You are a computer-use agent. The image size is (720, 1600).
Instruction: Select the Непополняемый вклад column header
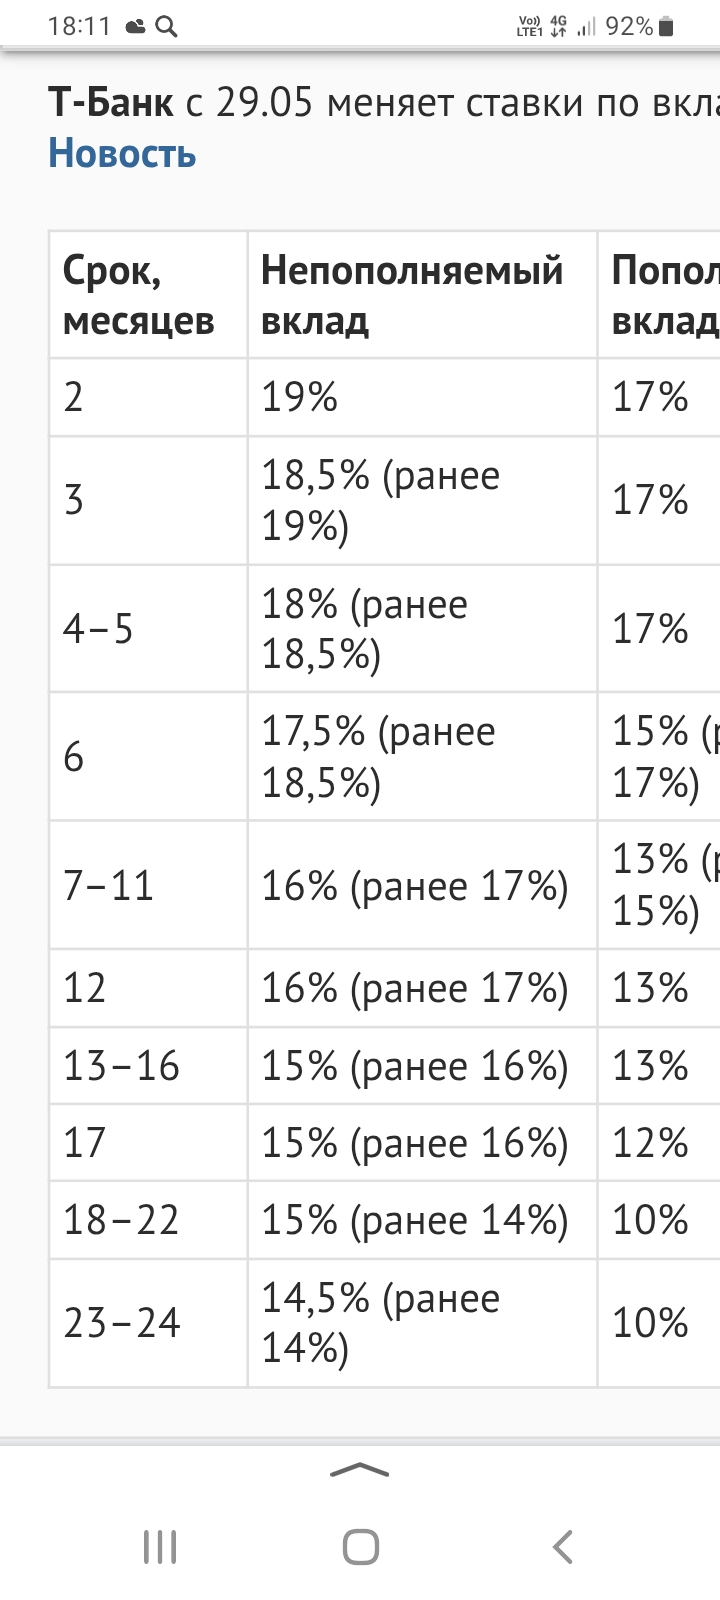click(422, 295)
